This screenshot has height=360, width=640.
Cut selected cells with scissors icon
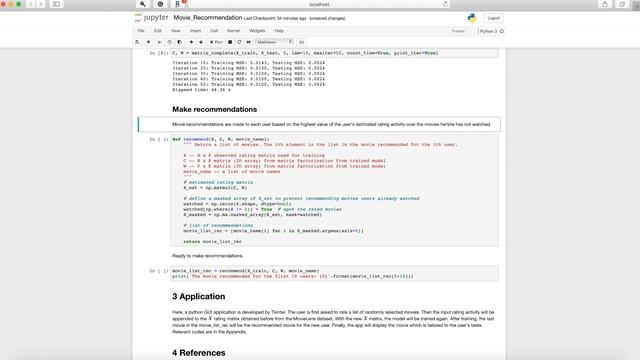[x=160, y=42]
